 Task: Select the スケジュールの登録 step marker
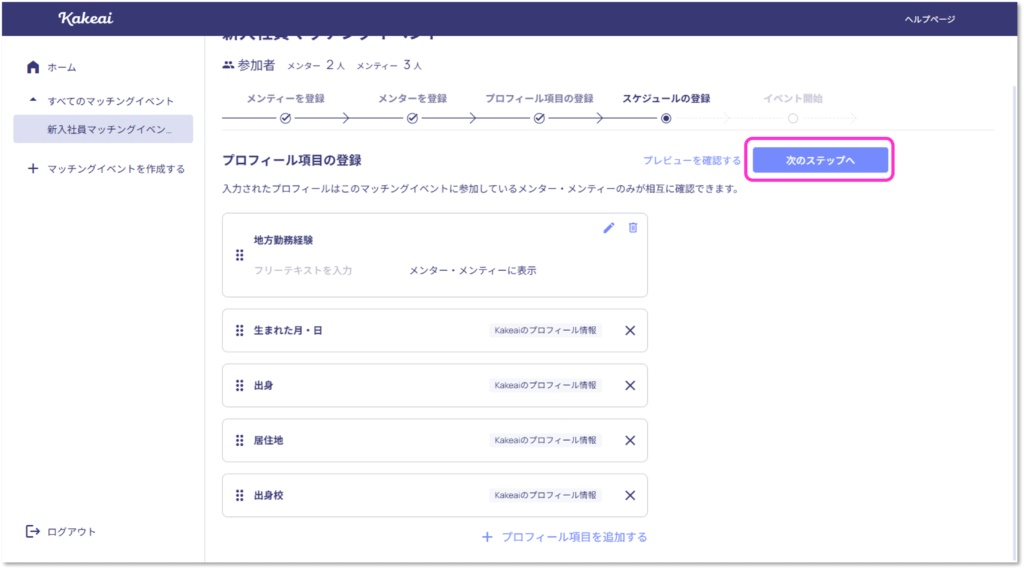pyautogui.click(x=666, y=118)
